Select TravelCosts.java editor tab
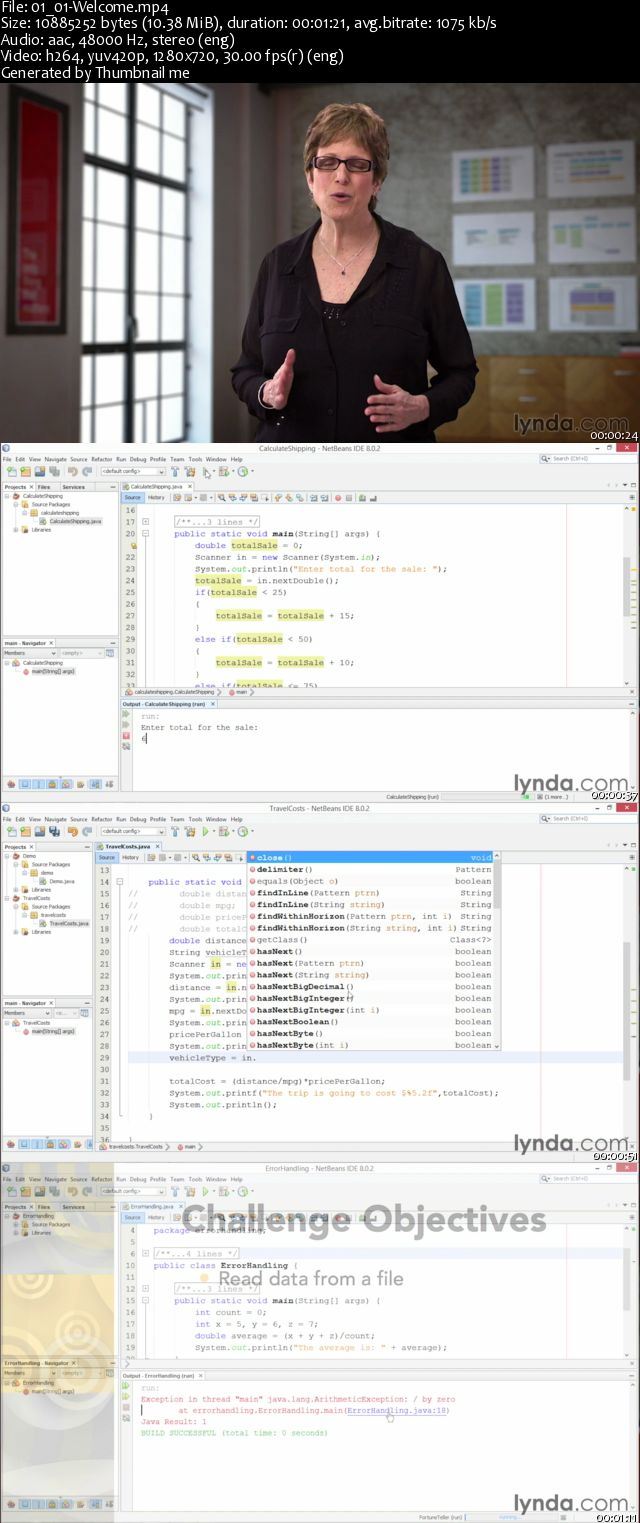The height and width of the screenshot is (1523, 640). (128, 846)
